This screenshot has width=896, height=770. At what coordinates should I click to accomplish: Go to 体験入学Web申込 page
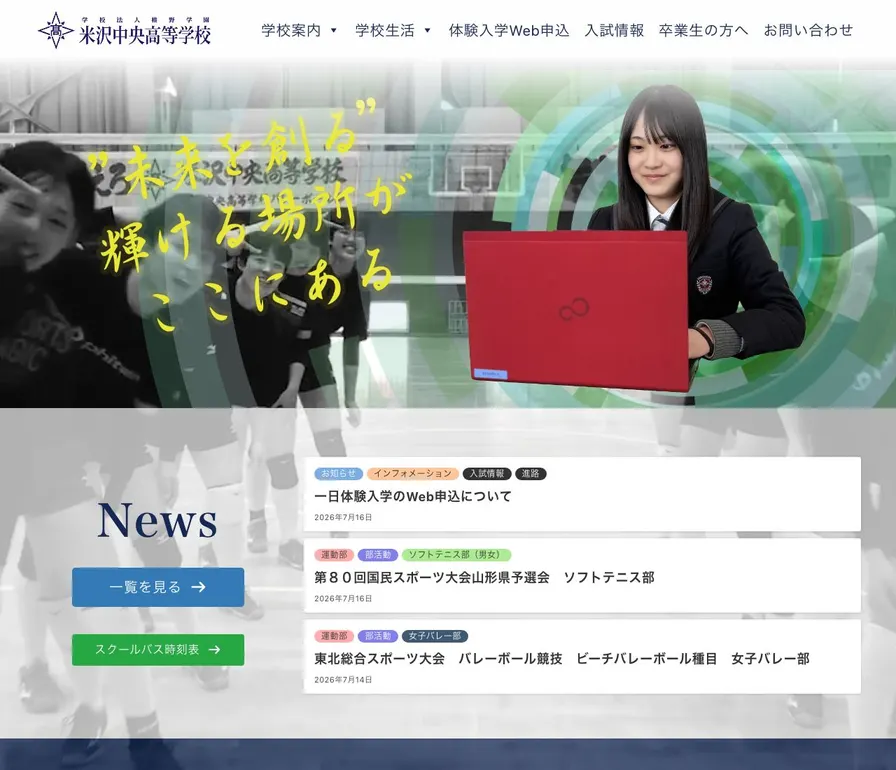(509, 30)
